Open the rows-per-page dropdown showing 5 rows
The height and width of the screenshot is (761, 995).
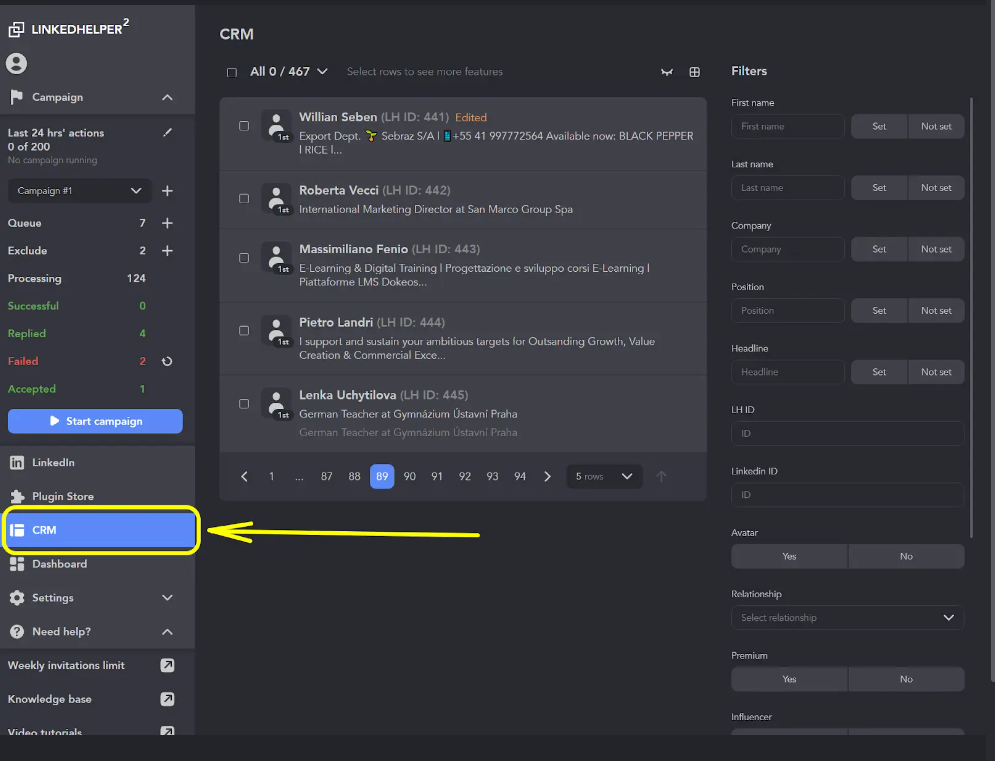click(x=604, y=476)
